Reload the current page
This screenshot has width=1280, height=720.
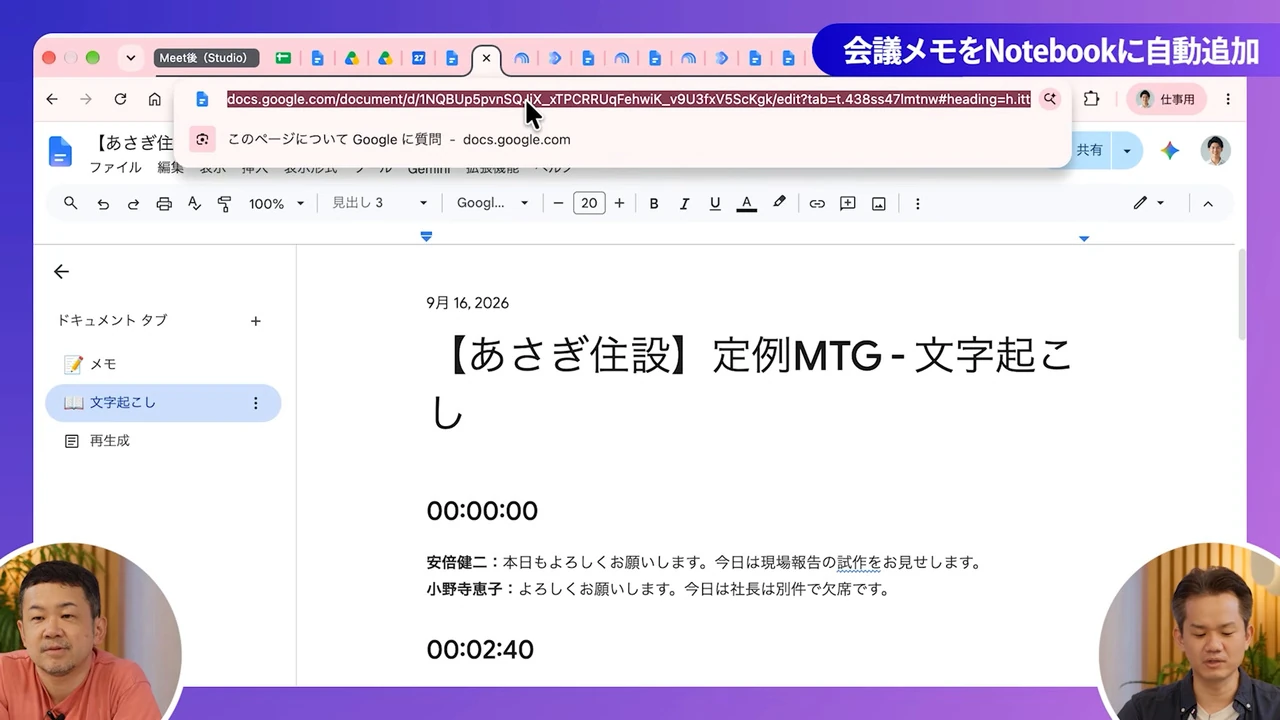tap(120, 99)
